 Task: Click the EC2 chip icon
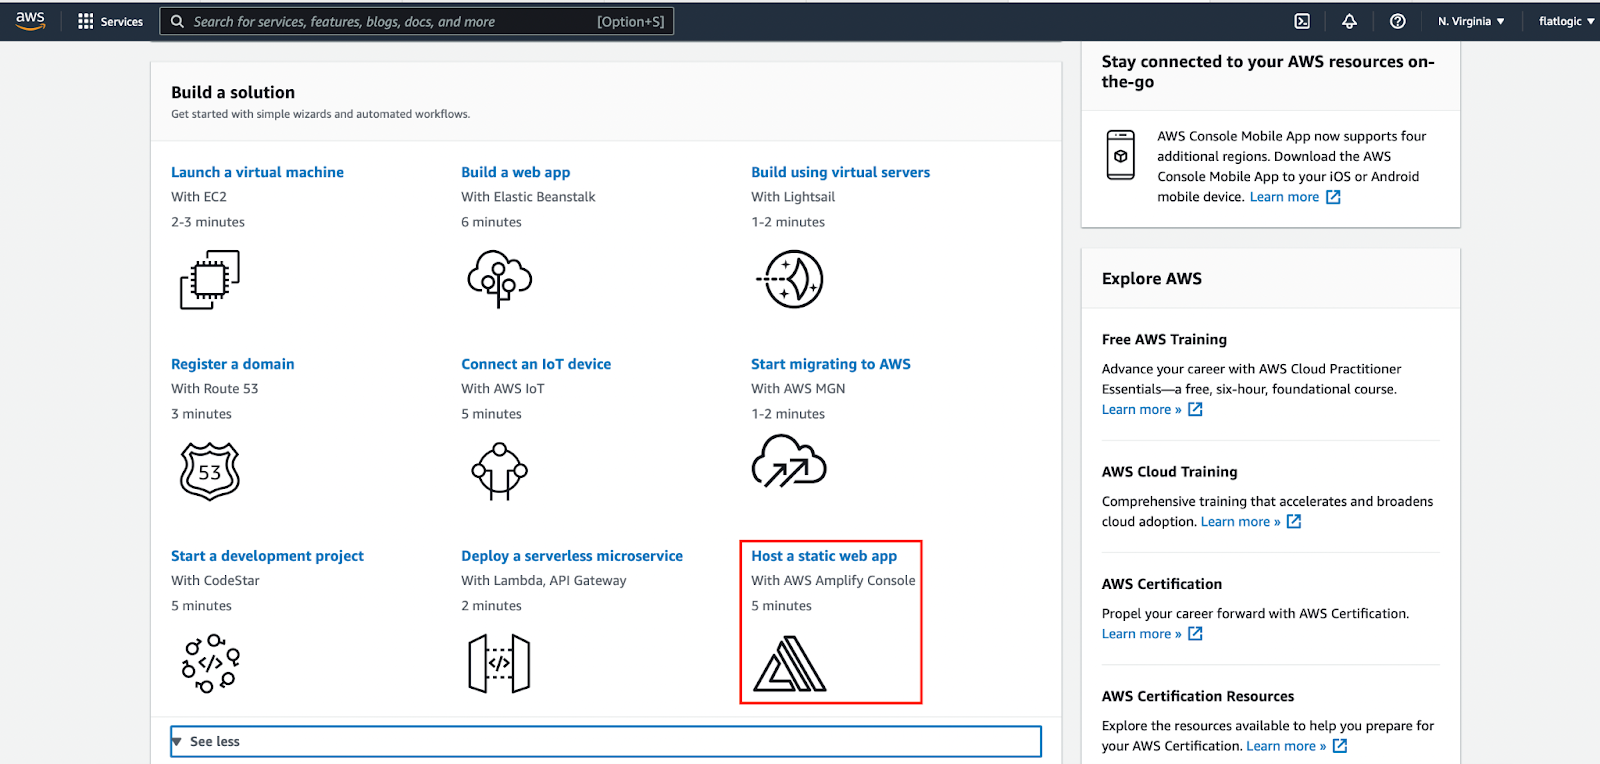(x=210, y=279)
